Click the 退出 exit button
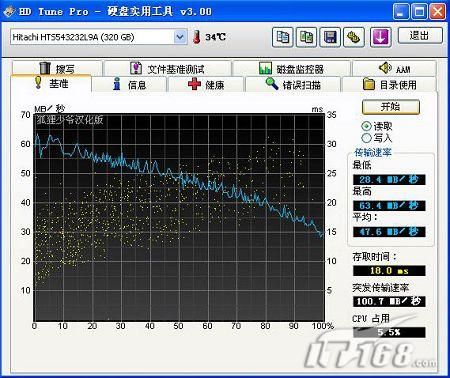This screenshot has width=450, height=378. [x=420, y=36]
